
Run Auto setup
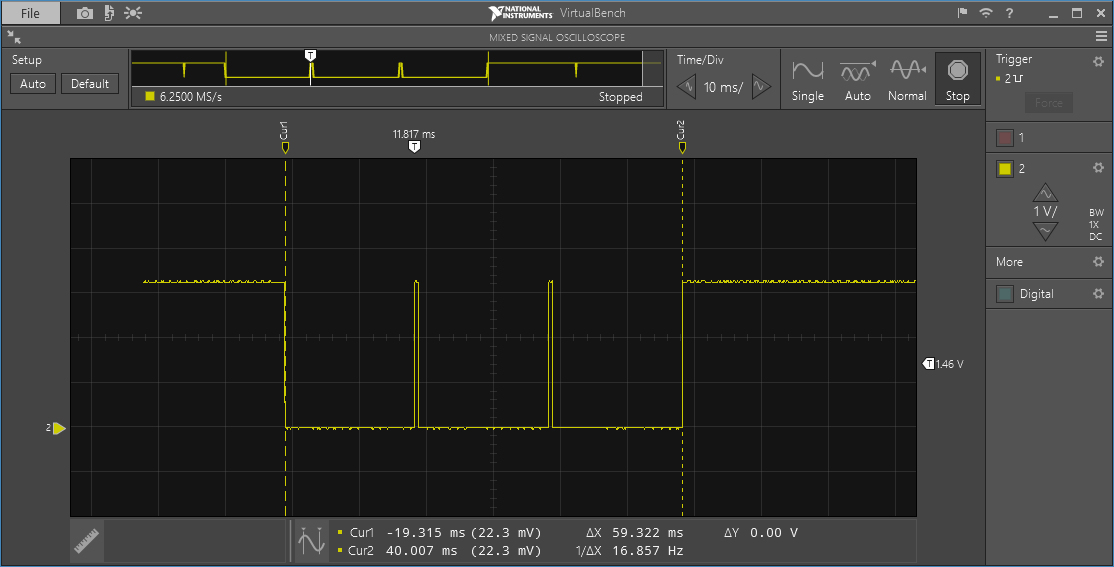point(33,84)
